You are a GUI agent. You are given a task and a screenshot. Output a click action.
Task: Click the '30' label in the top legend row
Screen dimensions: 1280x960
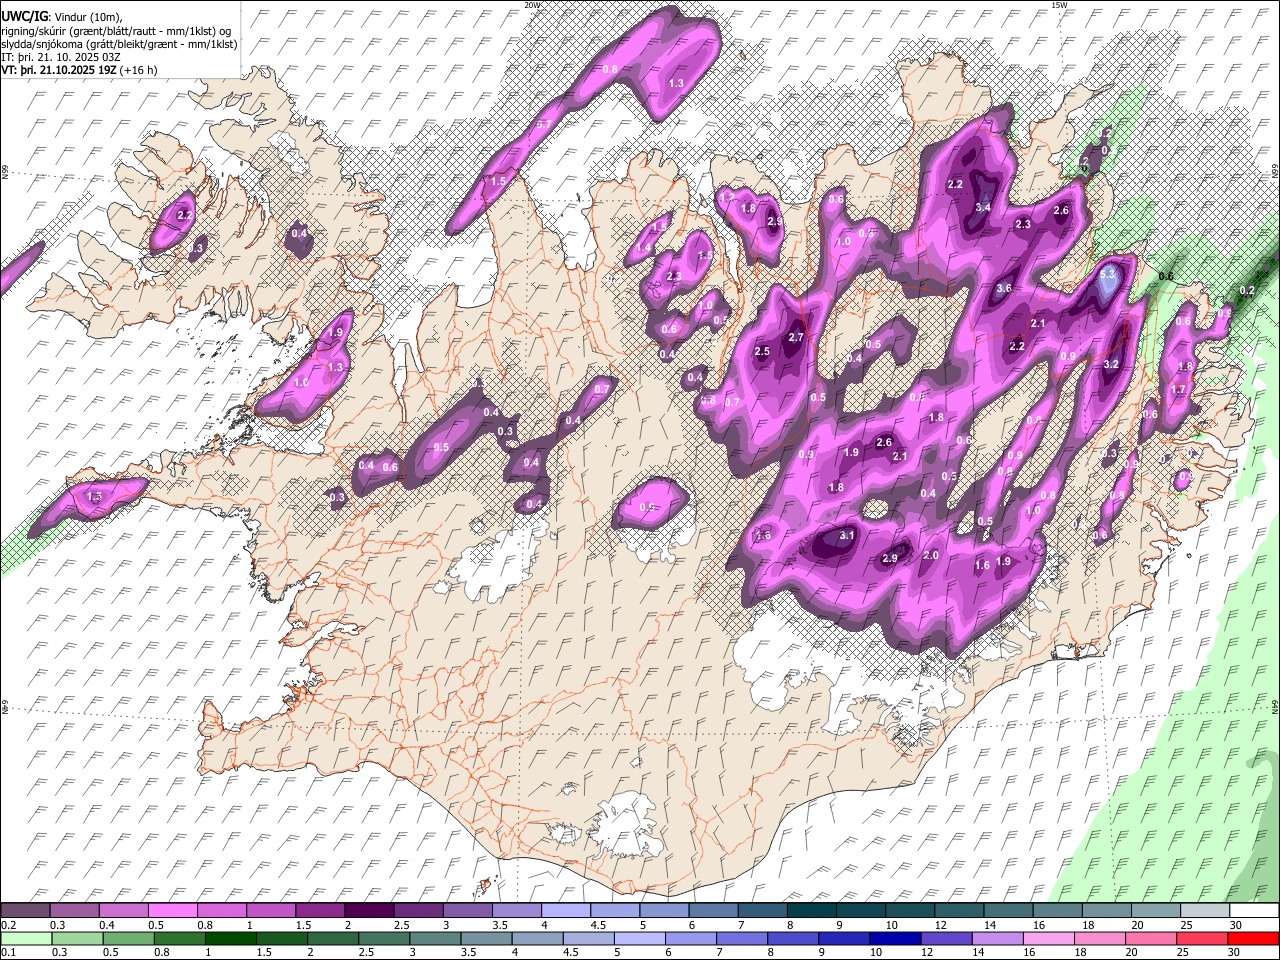coord(1236,925)
